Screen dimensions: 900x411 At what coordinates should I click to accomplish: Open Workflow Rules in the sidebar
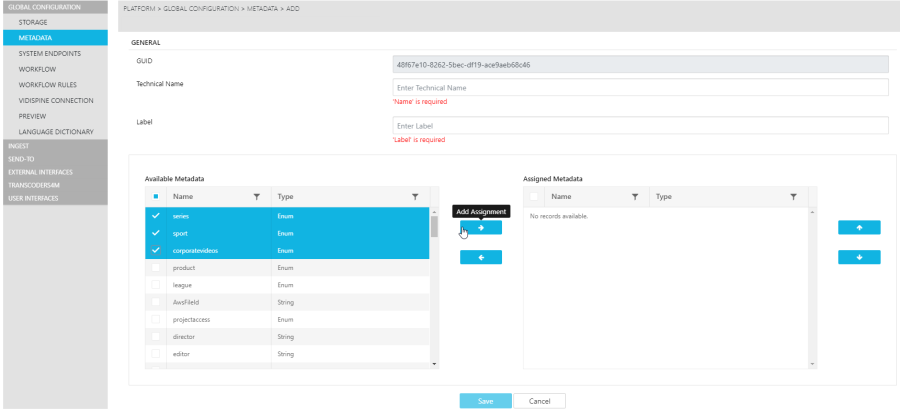click(x=48, y=85)
